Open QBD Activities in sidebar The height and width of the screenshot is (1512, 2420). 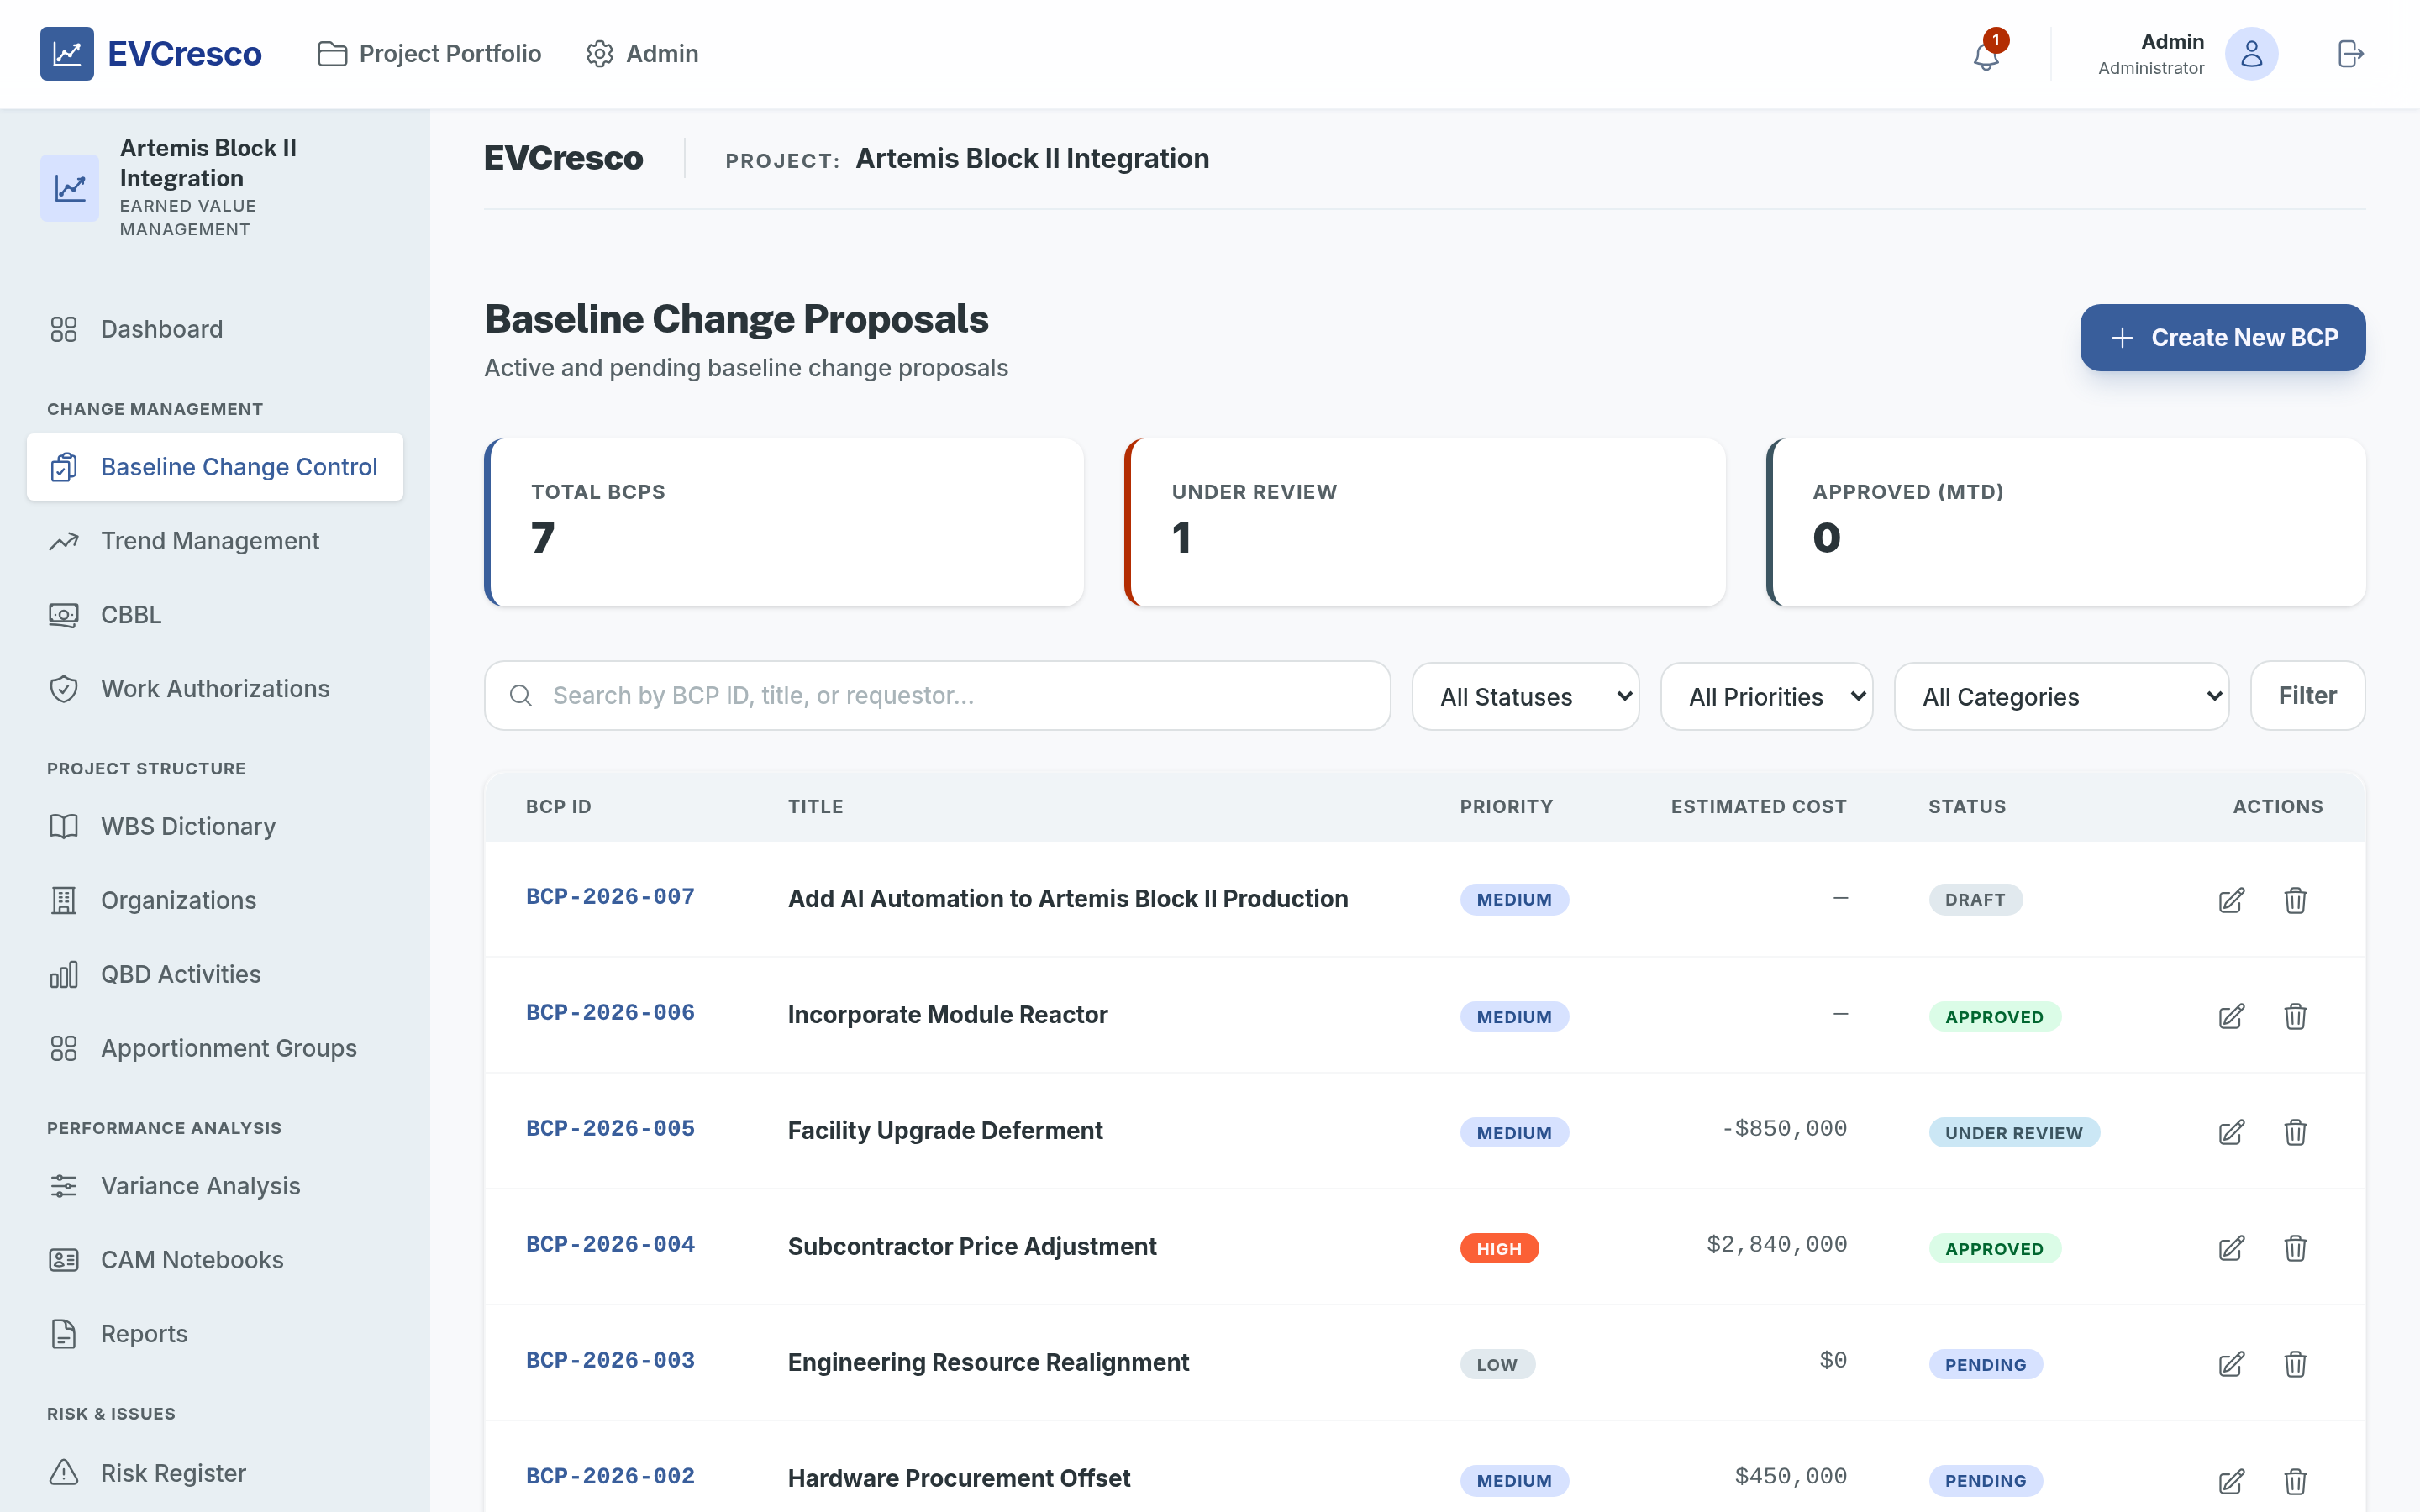[215, 974]
